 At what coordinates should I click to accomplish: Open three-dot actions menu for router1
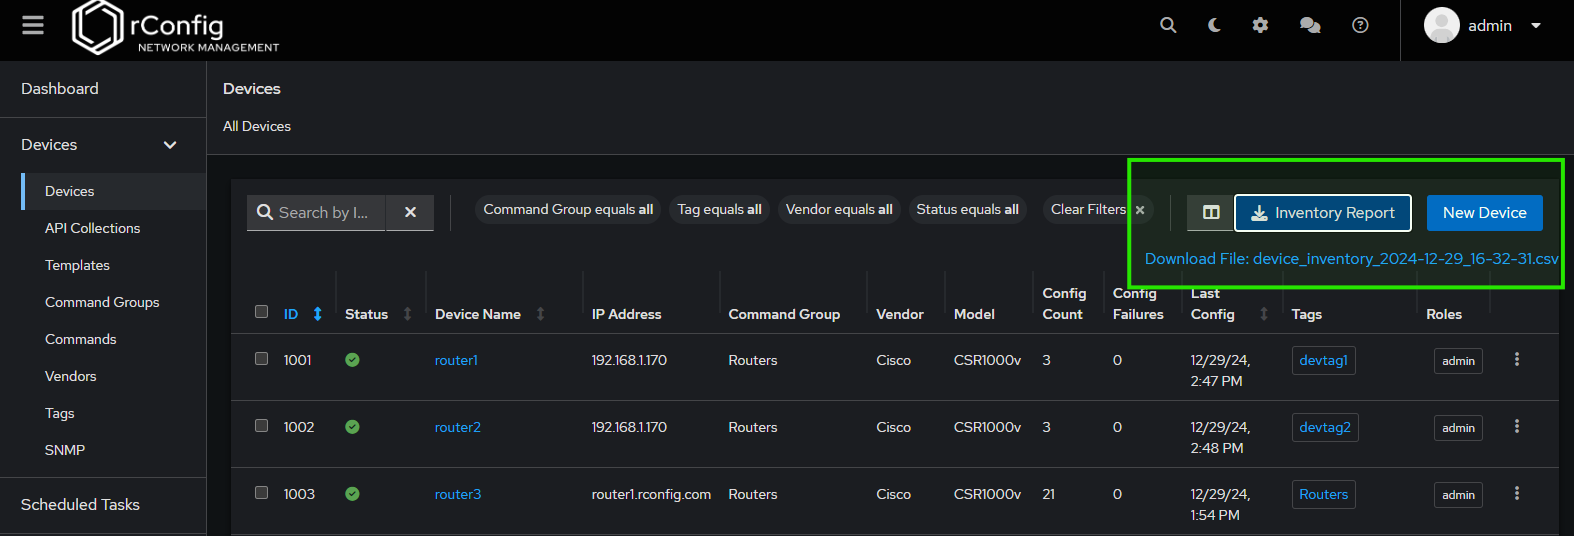click(1517, 359)
